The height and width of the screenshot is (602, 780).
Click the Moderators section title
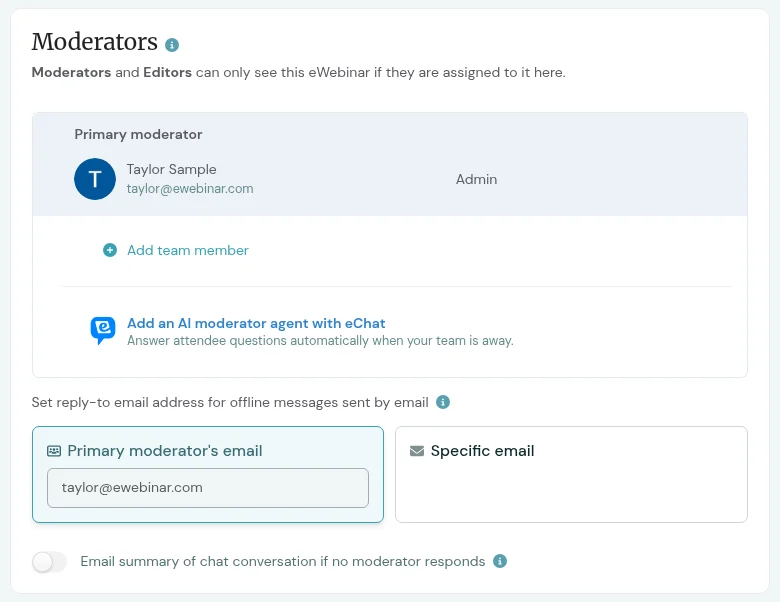coord(95,42)
